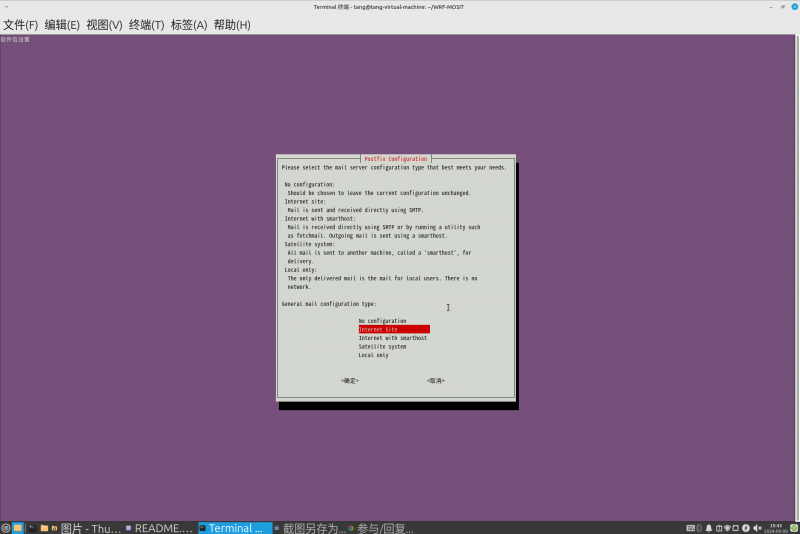Open the file manager launcher icon
Image resolution: width=800 pixels, height=534 pixels.
coord(44,527)
